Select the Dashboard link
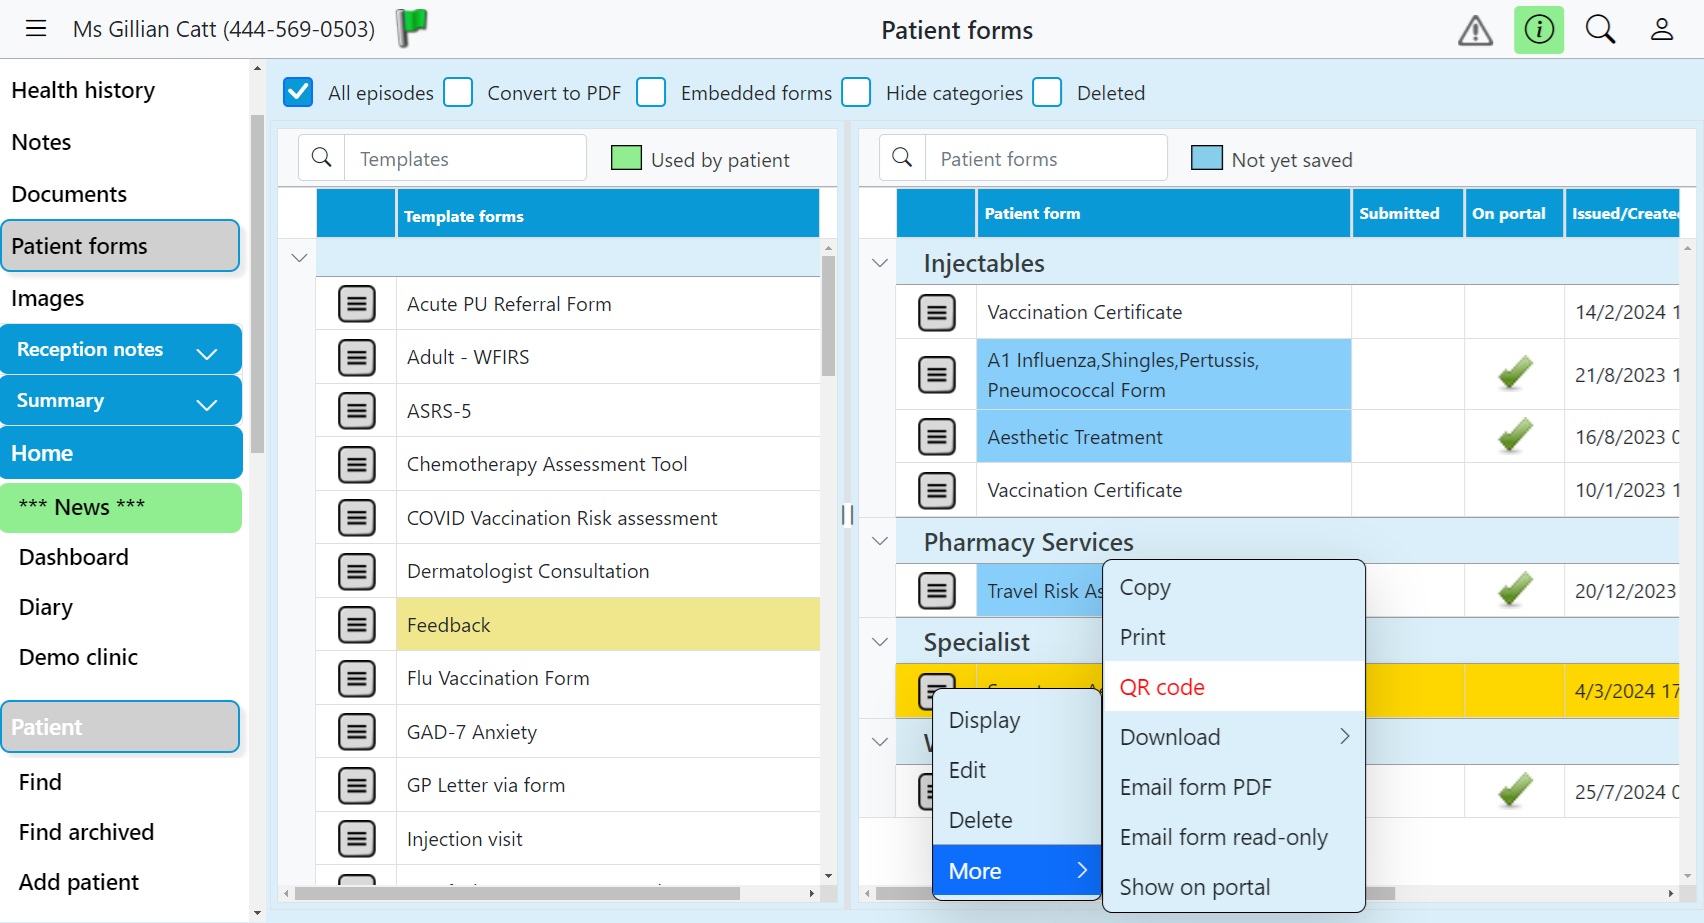 coord(73,557)
